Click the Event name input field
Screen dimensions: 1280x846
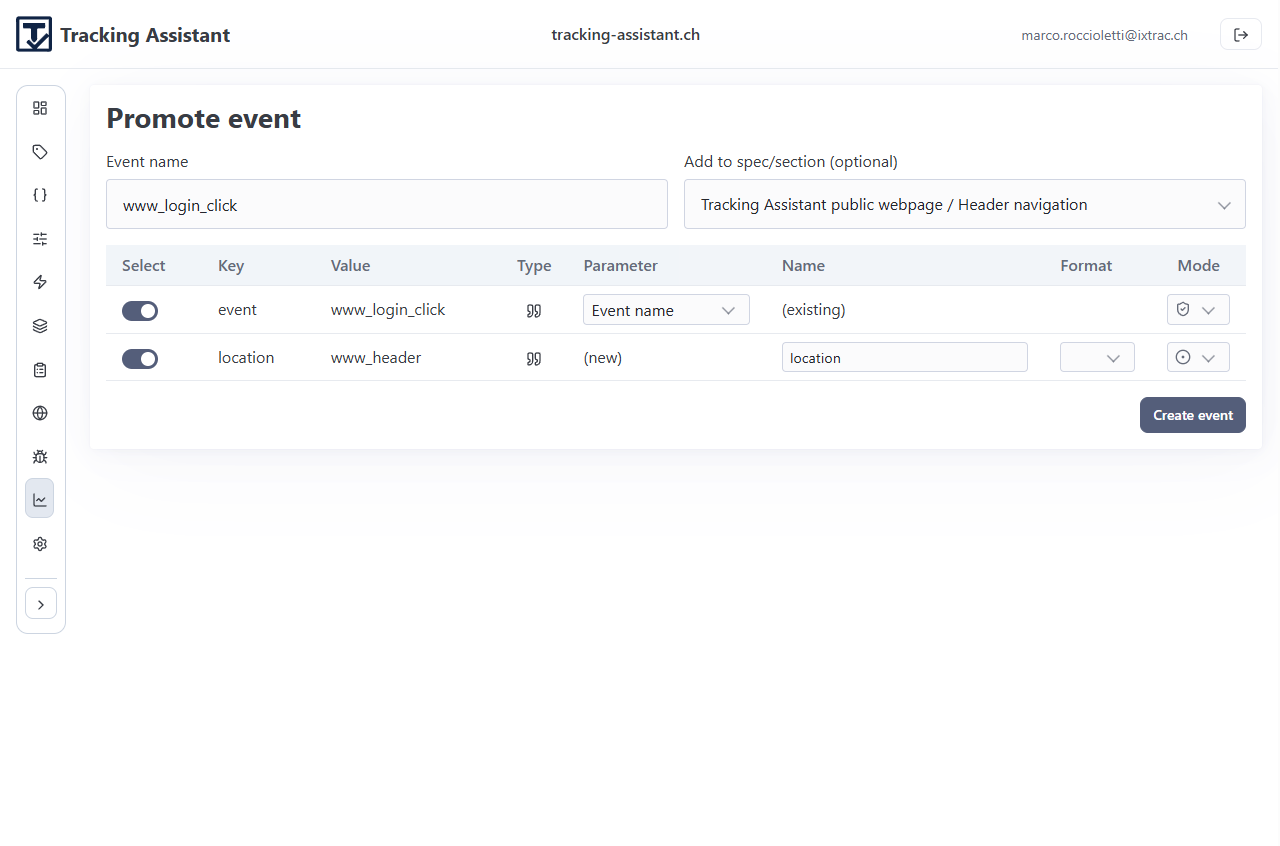click(386, 205)
